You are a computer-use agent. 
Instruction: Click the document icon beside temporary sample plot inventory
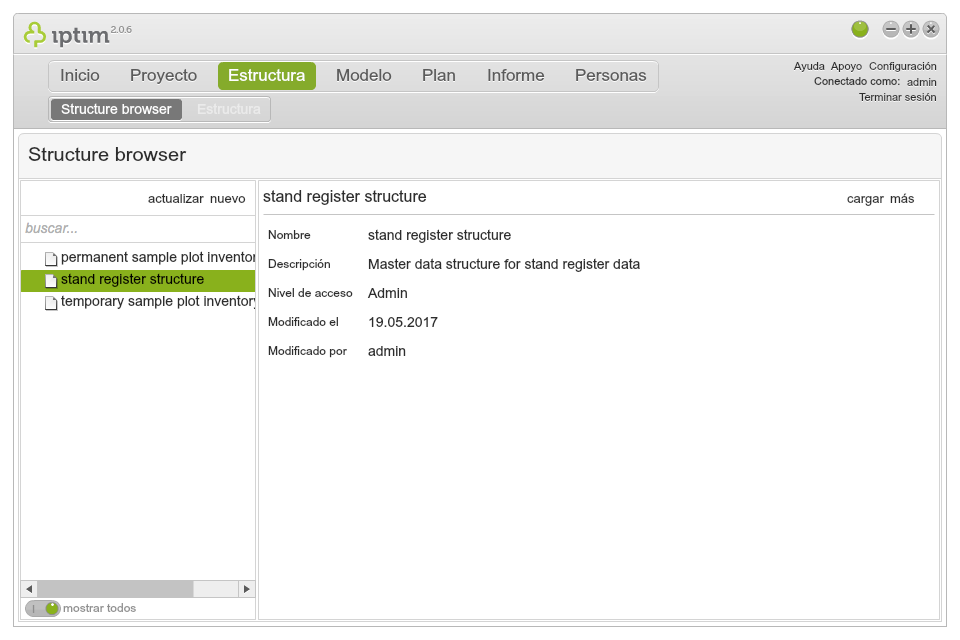[50, 302]
